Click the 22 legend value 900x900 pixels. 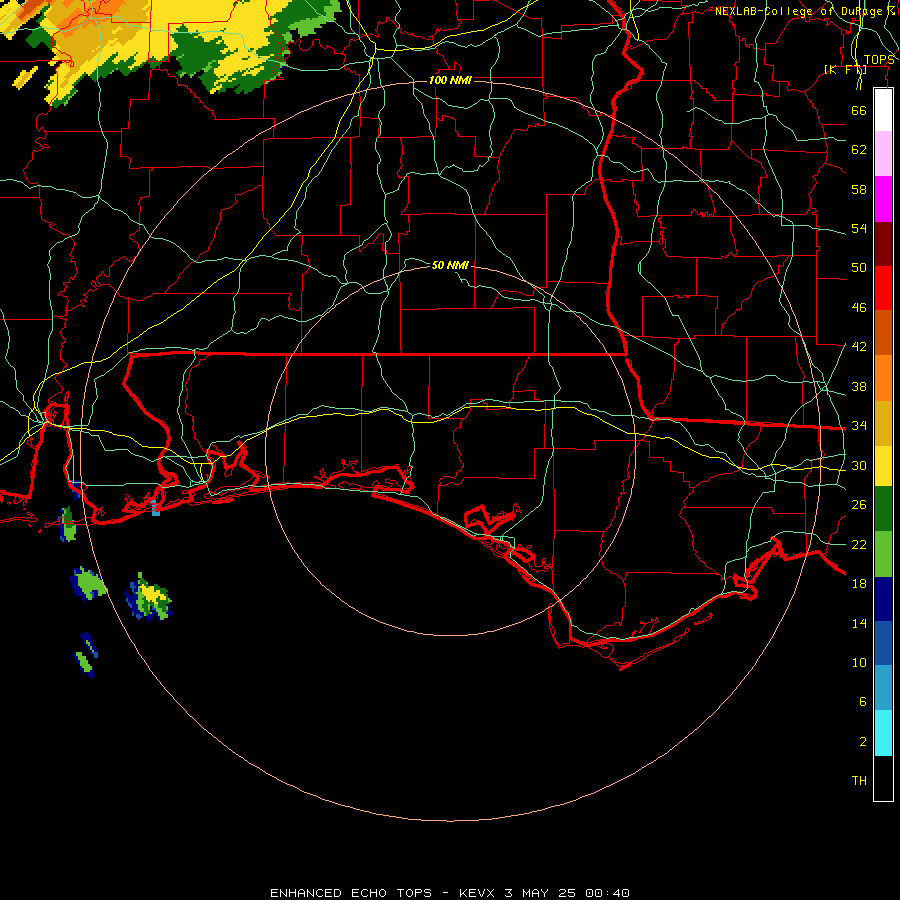pos(859,544)
